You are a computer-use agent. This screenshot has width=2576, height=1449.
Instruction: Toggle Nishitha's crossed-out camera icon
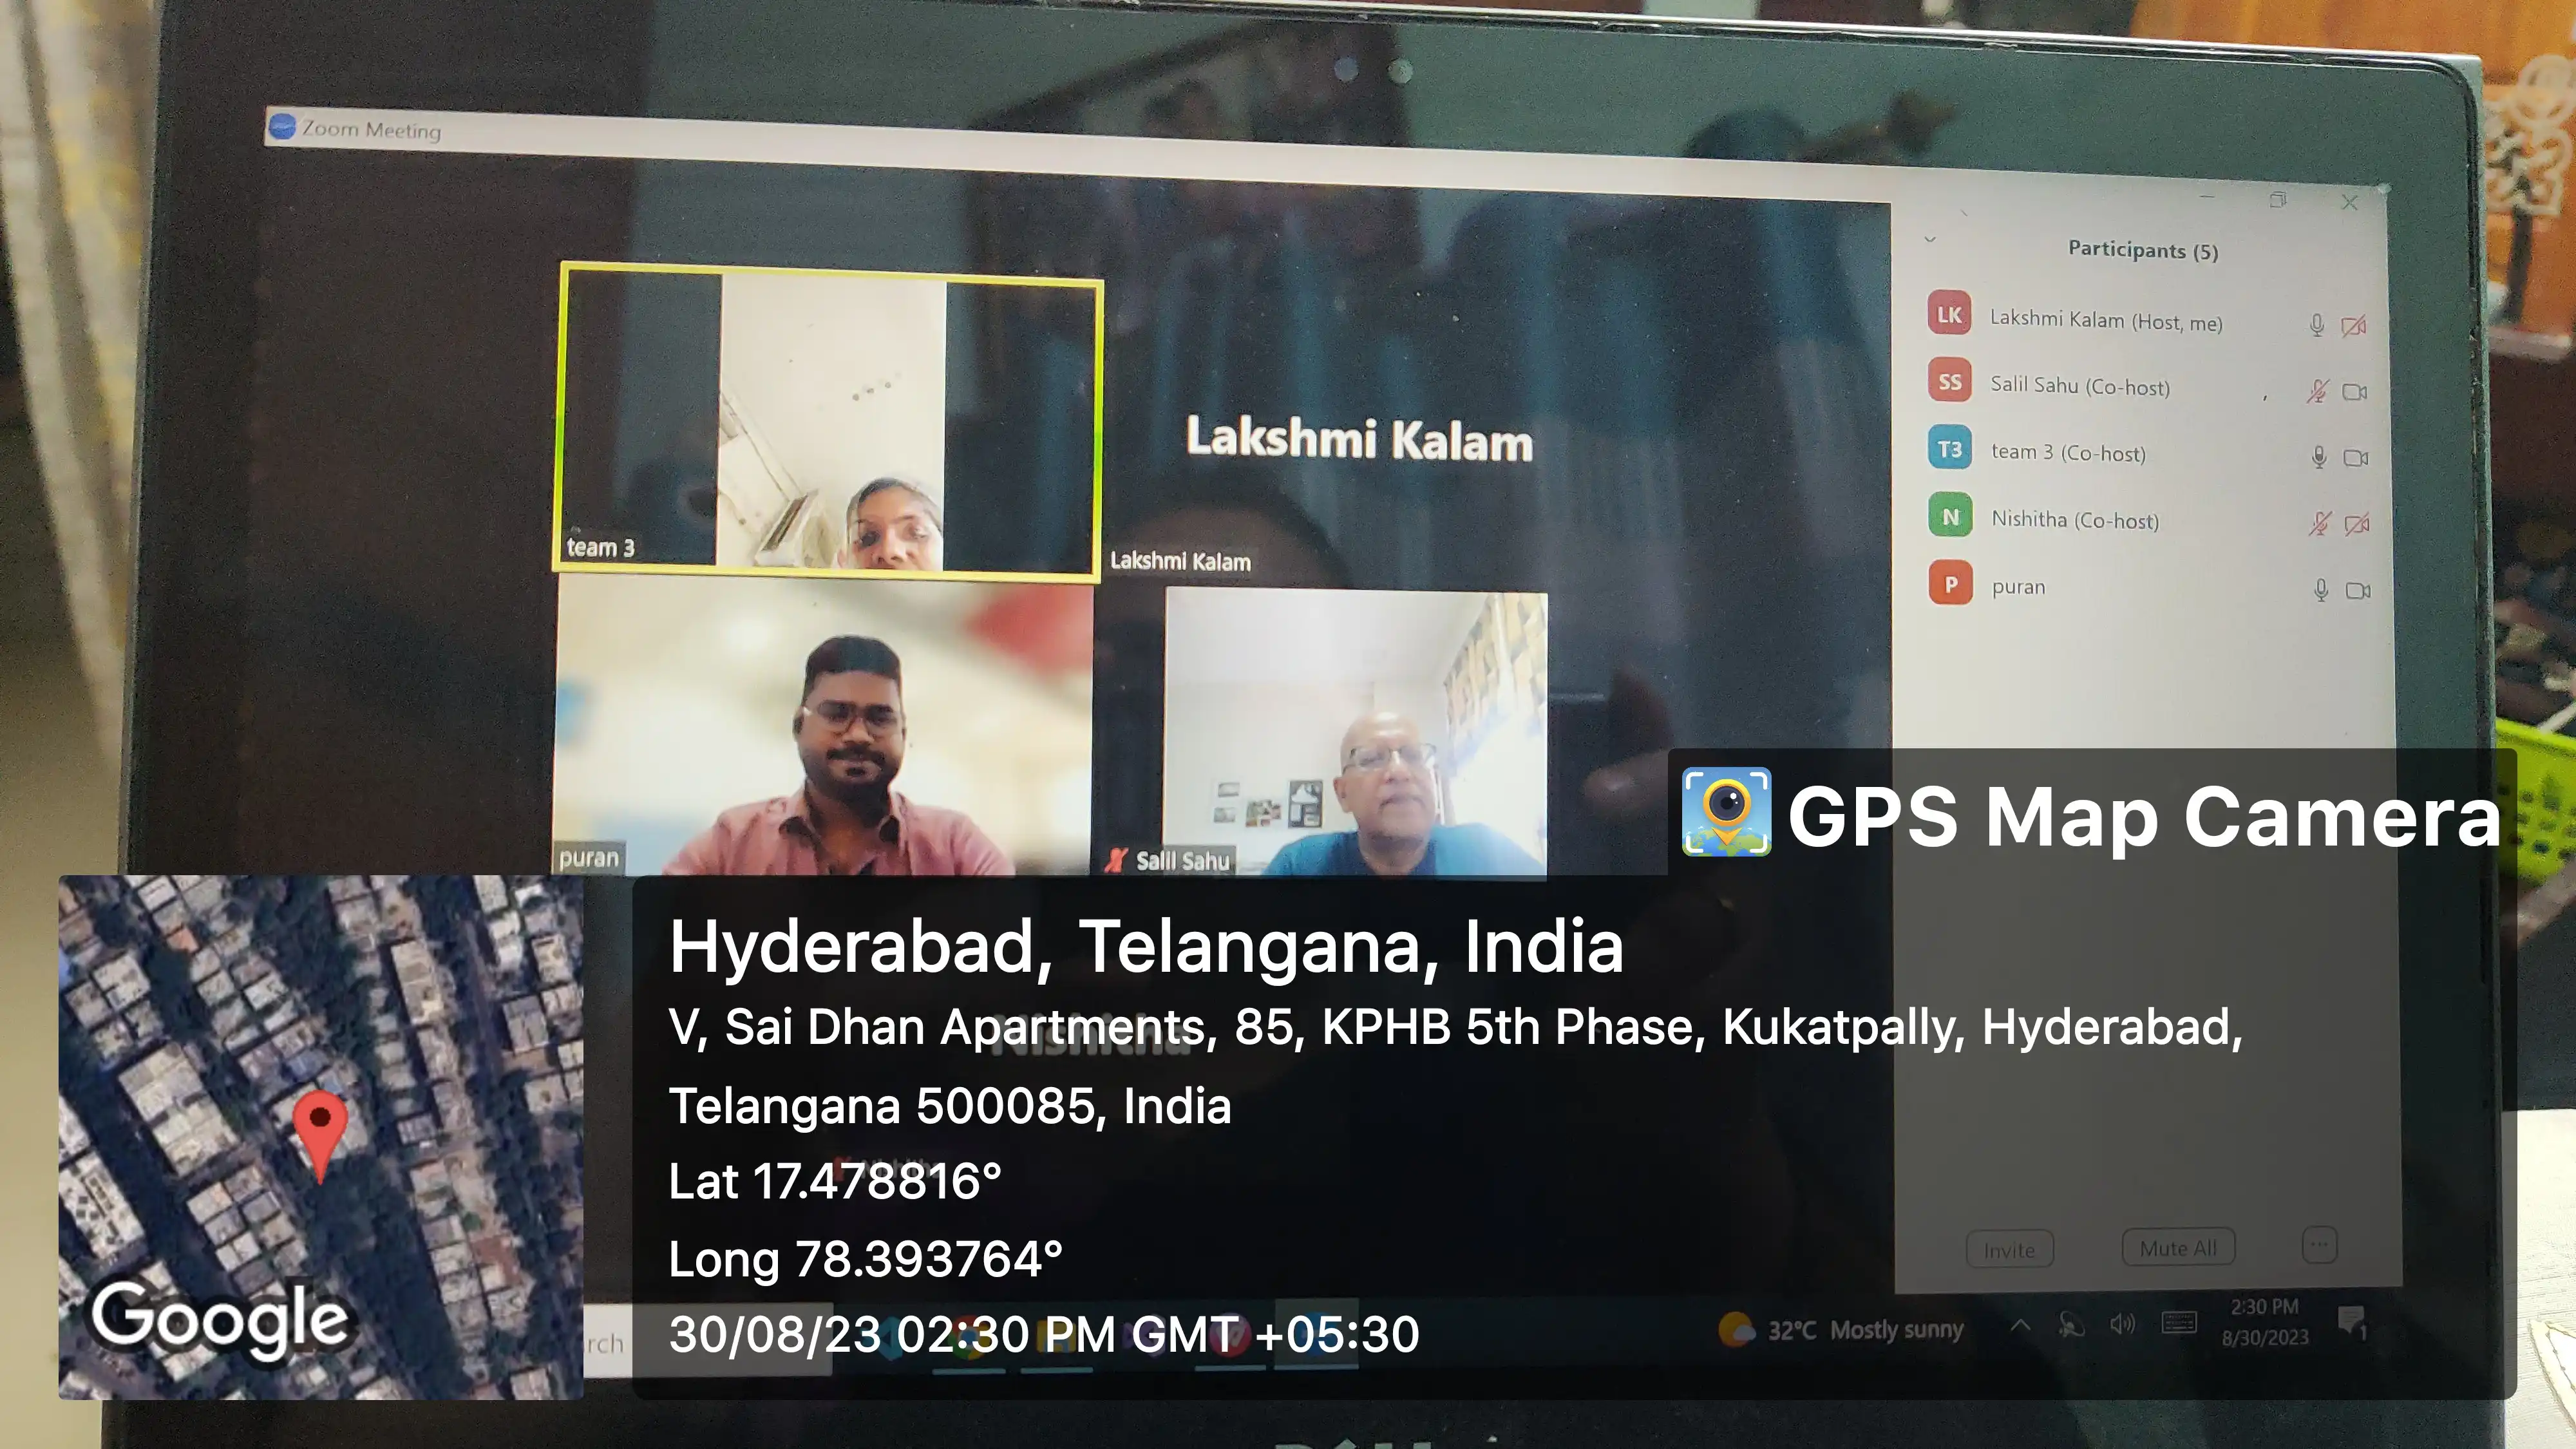coord(2356,524)
